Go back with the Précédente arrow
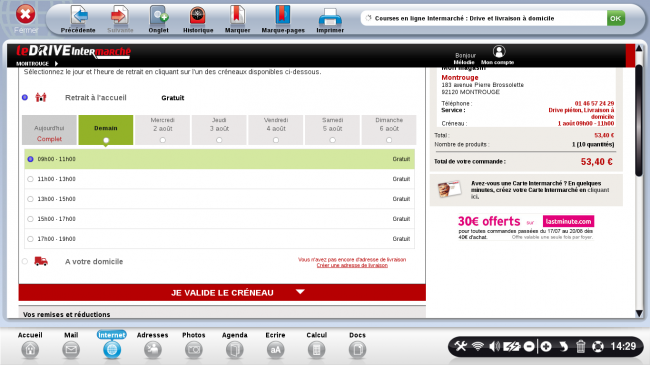The image size is (650, 365). point(78,19)
